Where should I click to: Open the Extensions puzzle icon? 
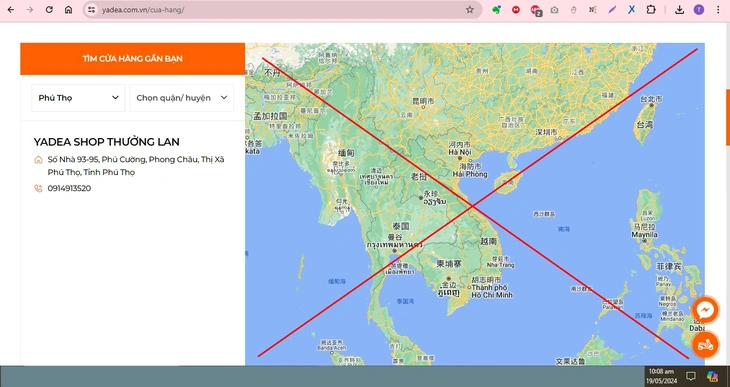tap(651, 9)
